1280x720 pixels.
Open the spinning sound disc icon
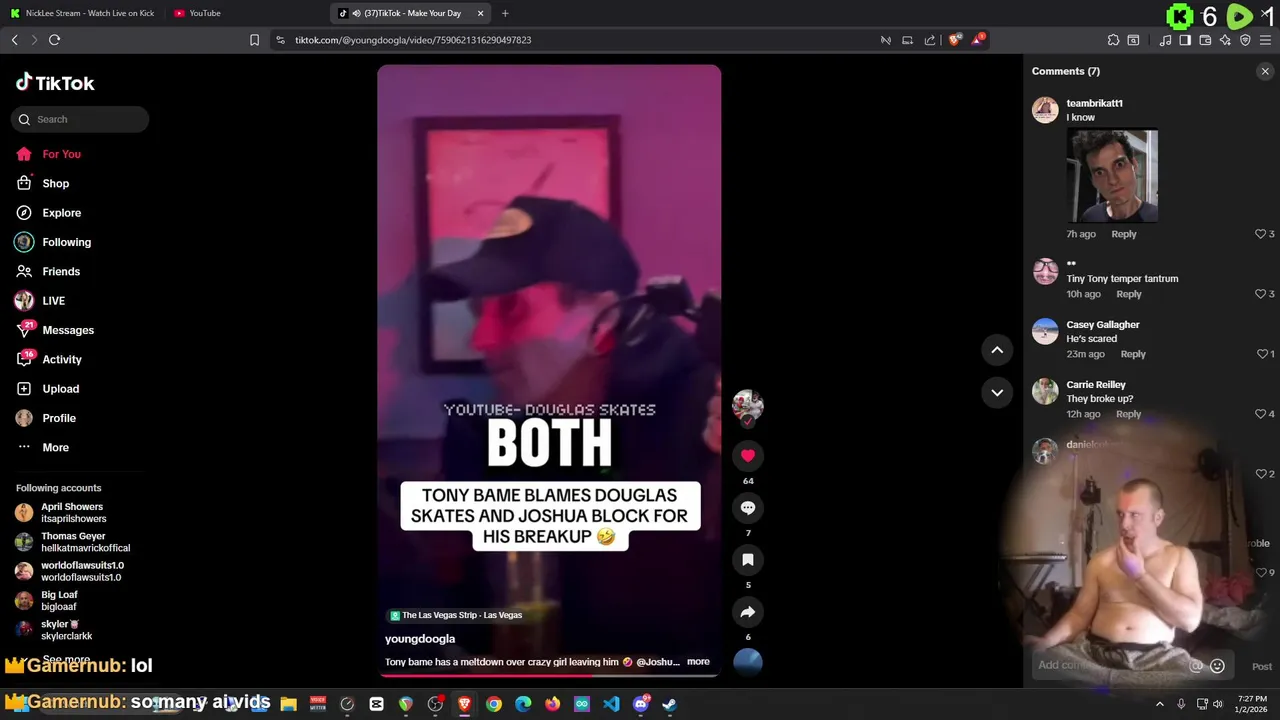(x=748, y=662)
